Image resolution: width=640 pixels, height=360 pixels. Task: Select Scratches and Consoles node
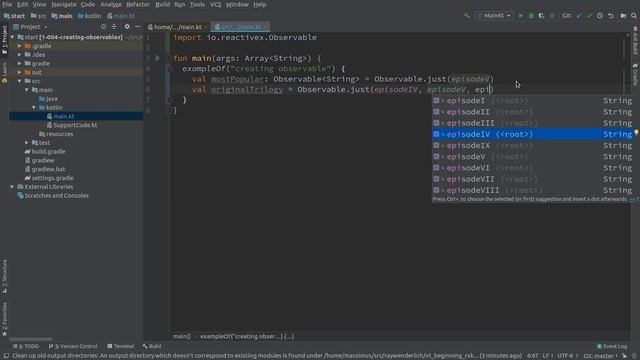pyautogui.click(x=53, y=196)
